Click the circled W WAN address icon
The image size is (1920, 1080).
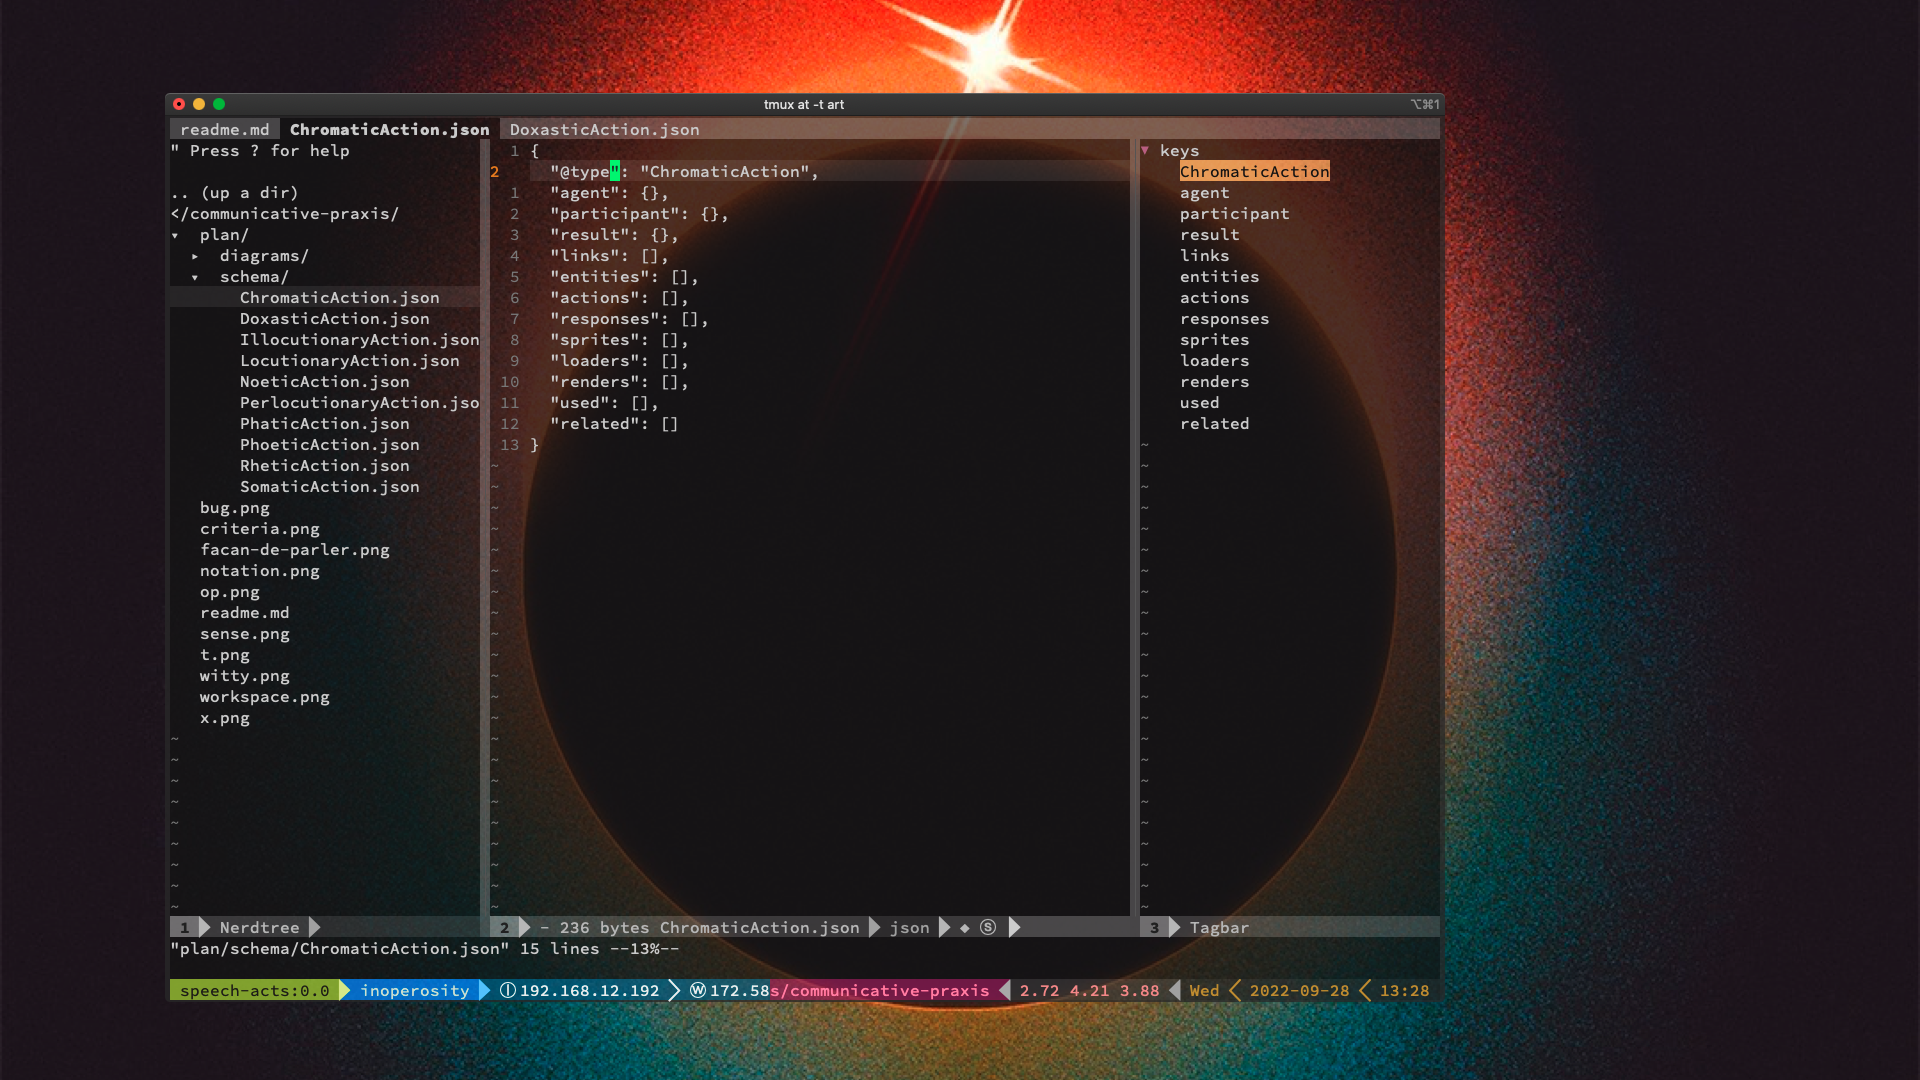click(698, 990)
